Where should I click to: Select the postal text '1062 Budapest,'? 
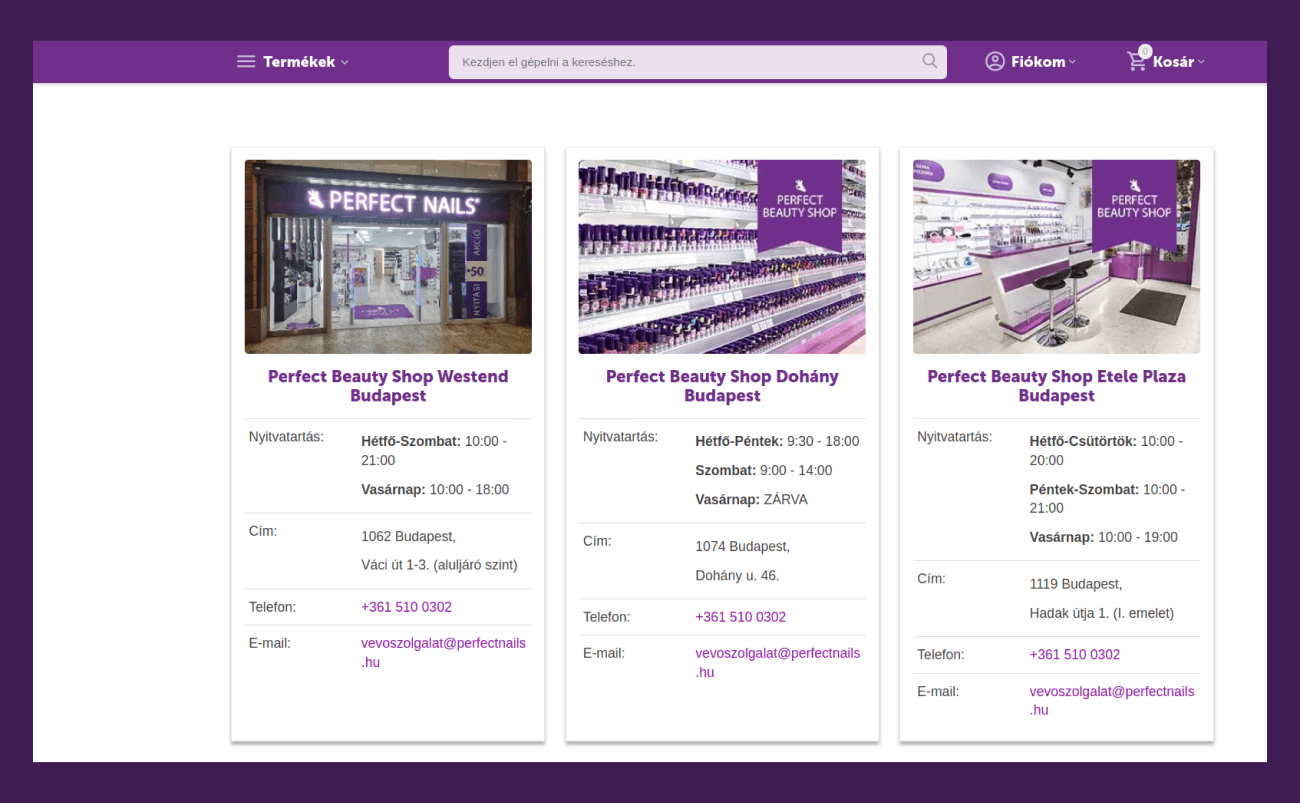408,536
